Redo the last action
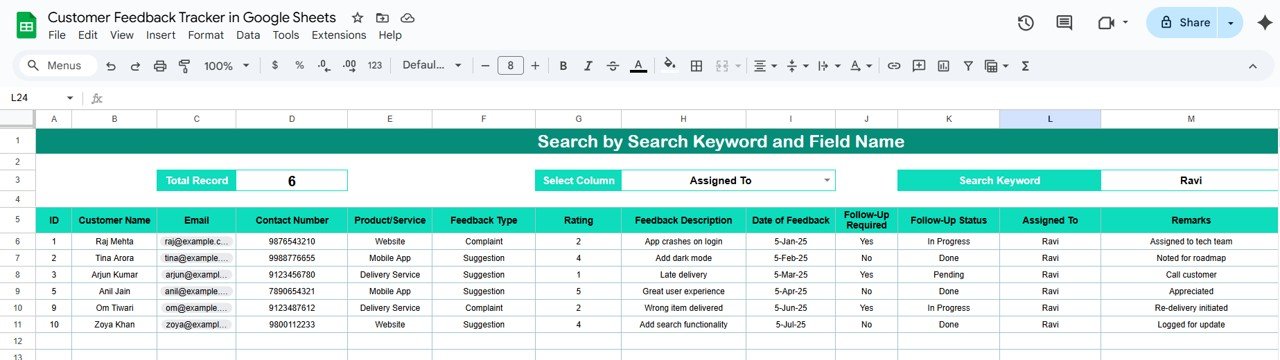 click(x=135, y=66)
